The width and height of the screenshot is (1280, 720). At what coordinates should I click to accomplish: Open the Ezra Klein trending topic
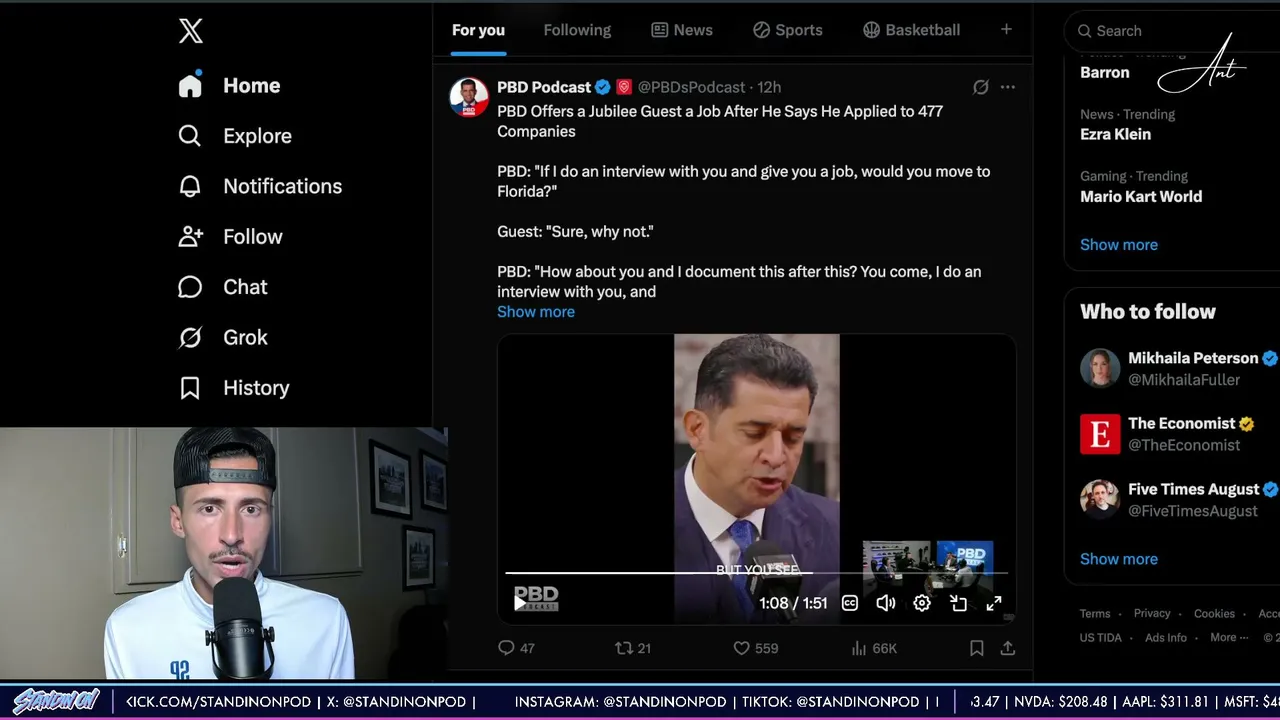pyautogui.click(x=1116, y=134)
